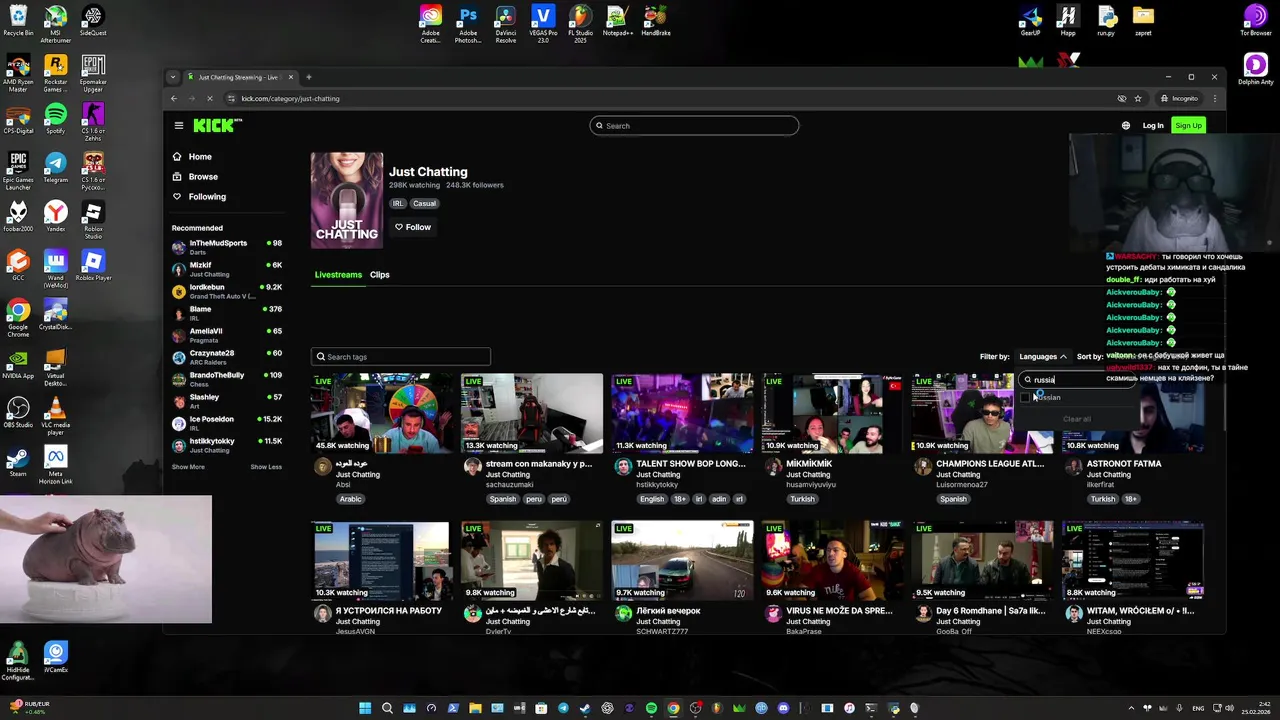Image resolution: width=1280 pixels, height=720 pixels.
Task: Open Ice Poseidon recommended channel
Action: click(227, 422)
